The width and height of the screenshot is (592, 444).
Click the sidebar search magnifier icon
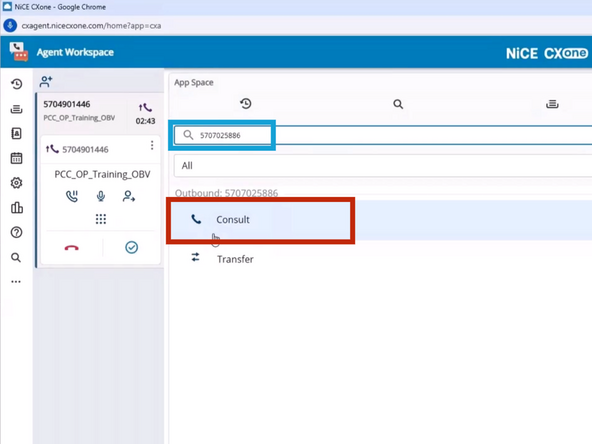[x=16, y=257]
